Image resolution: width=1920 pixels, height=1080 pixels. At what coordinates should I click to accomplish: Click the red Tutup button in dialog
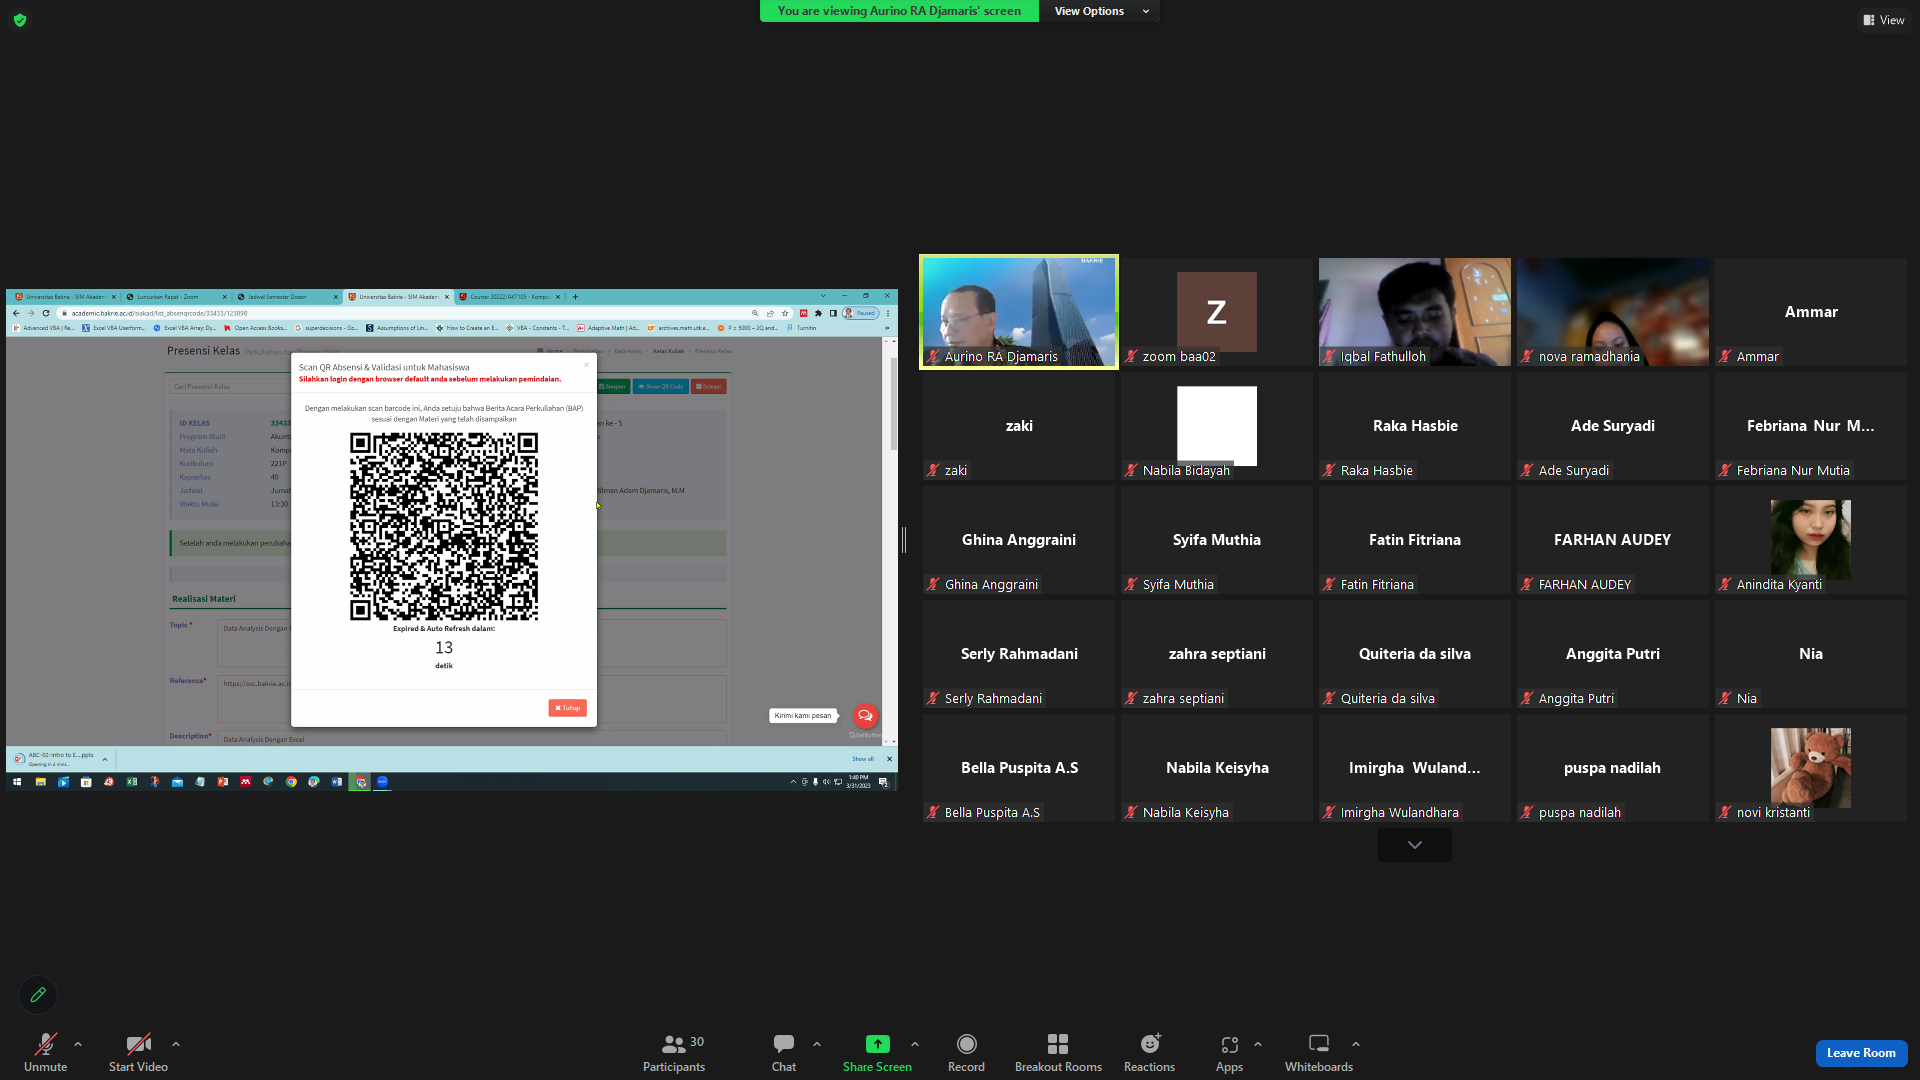[x=568, y=708]
